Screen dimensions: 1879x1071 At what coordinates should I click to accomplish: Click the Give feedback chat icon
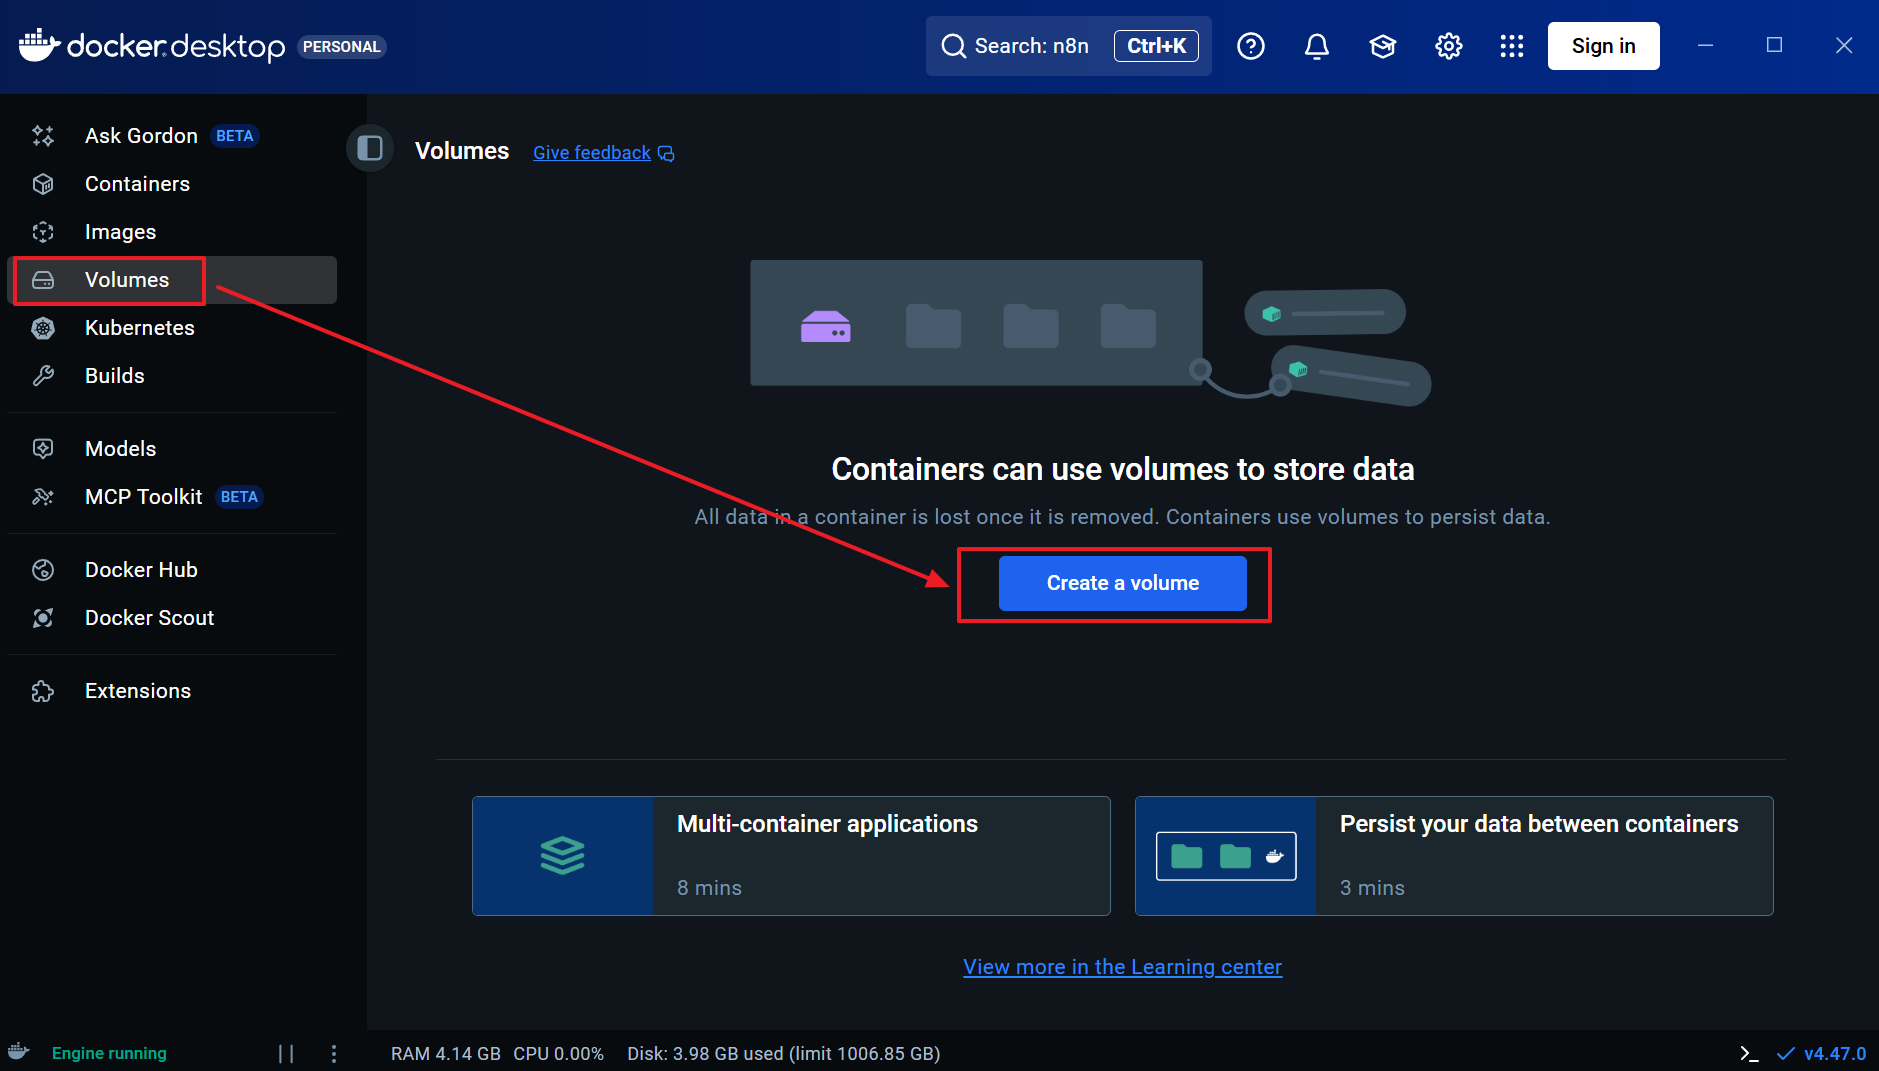666,153
